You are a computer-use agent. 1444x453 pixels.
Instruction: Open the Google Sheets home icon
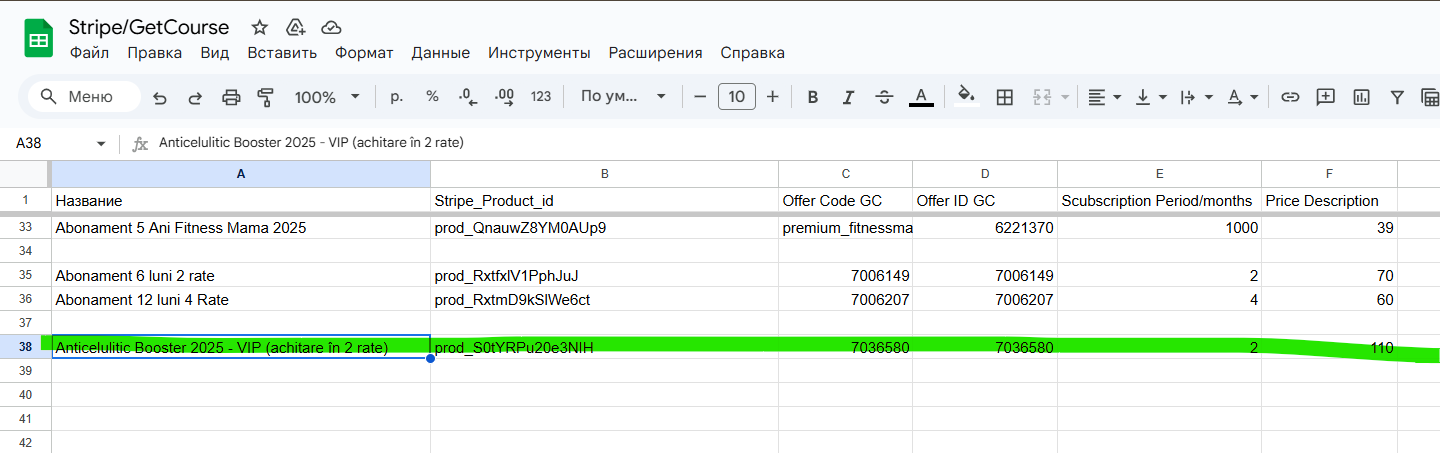[x=38, y=40]
